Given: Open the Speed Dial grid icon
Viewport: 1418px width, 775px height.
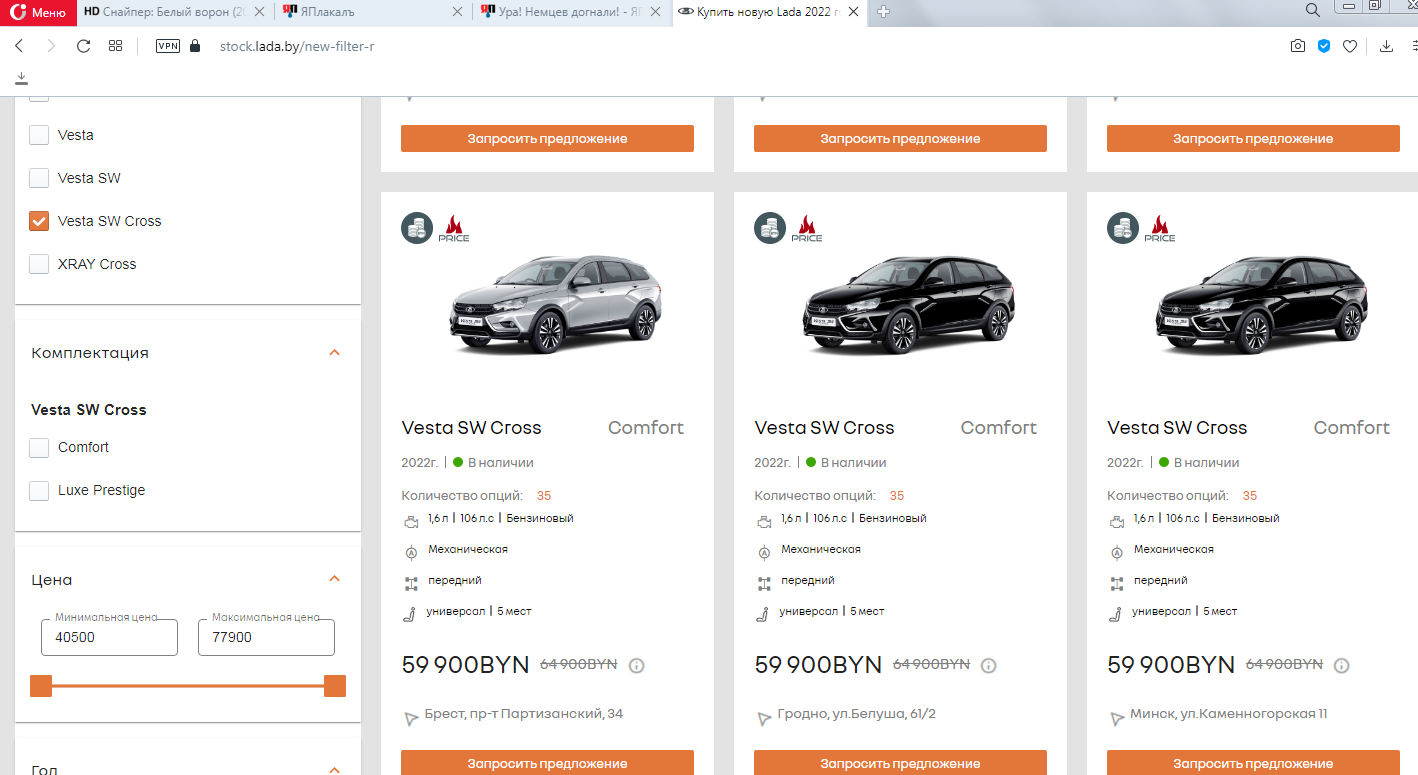Looking at the screenshot, I should point(115,46).
